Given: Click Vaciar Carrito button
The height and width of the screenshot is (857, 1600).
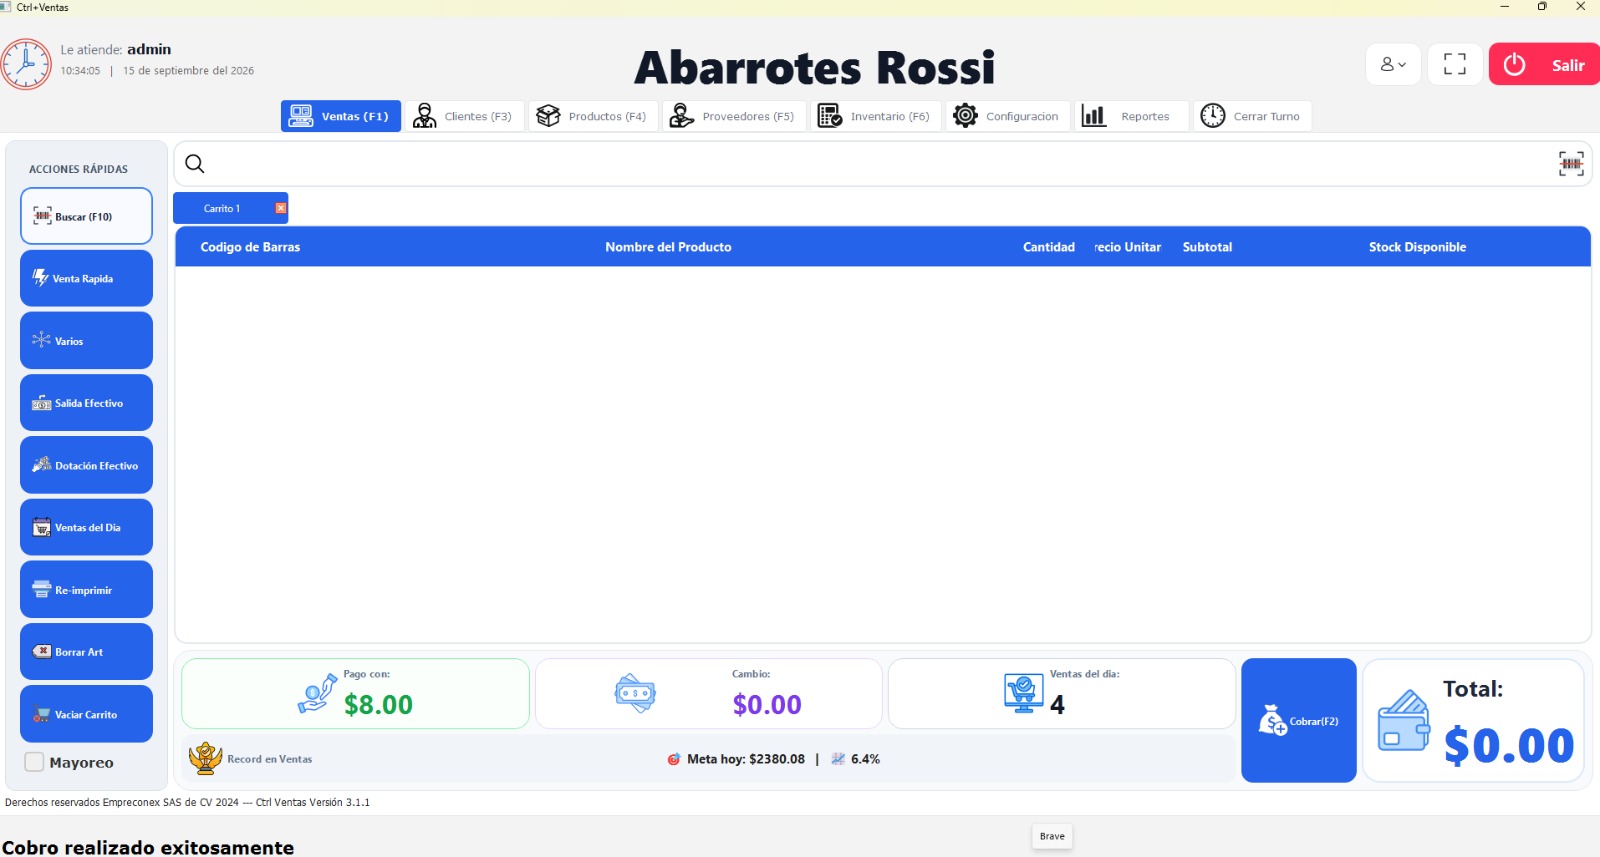Looking at the screenshot, I should pyautogui.click(x=86, y=714).
